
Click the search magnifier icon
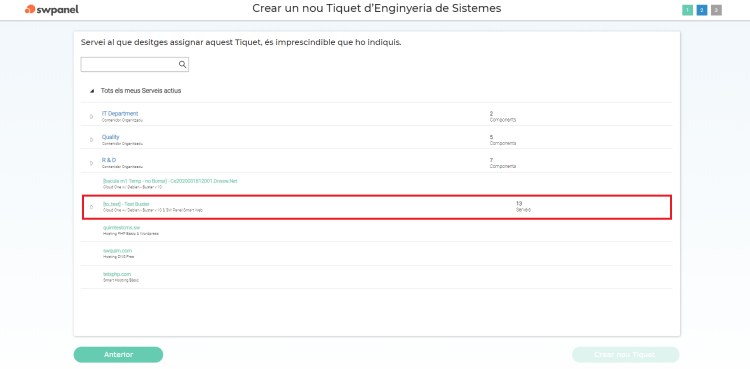click(x=182, y=65)
